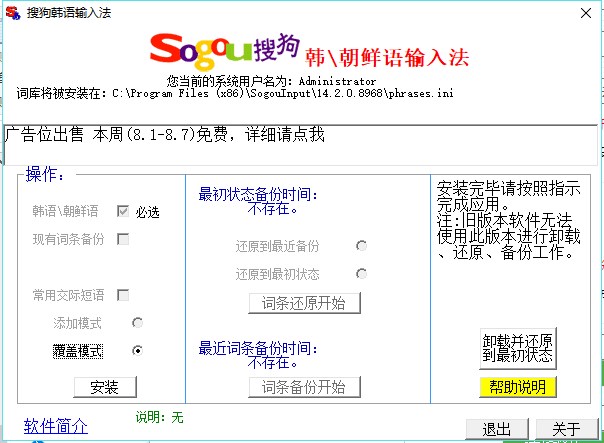The width and height of the screenshot is (604, 443).
Task: Choose the 还原到最初状态 option
Action: click(361, 274)
